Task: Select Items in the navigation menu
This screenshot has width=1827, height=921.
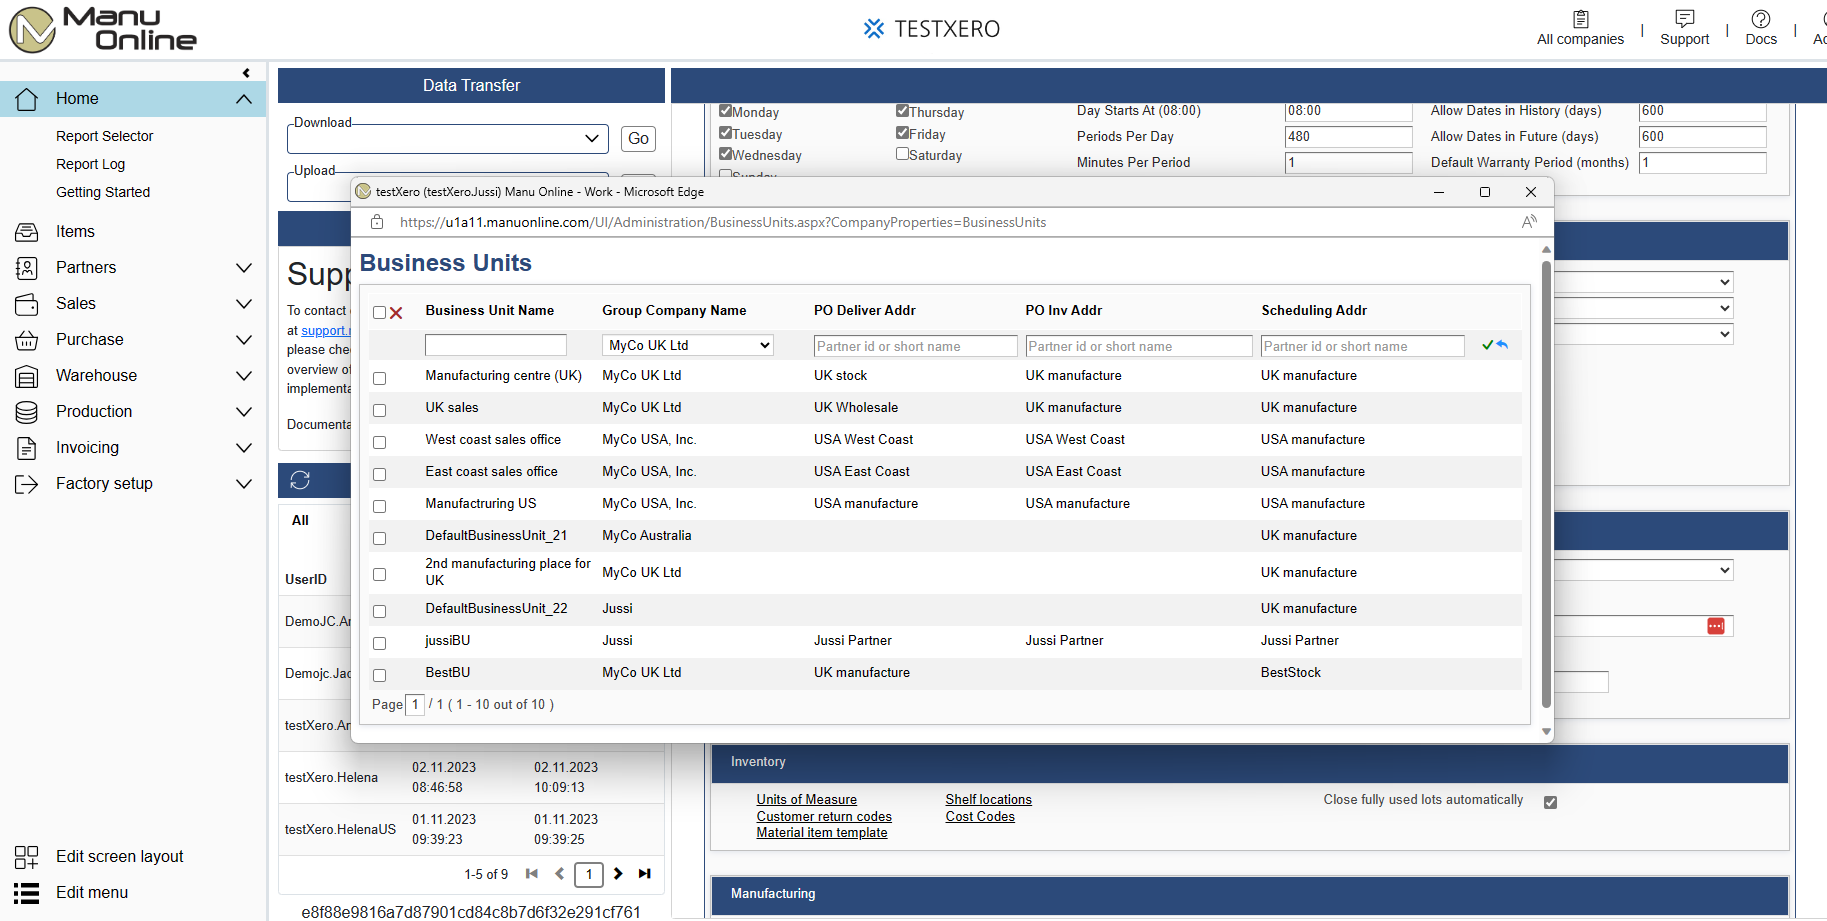Action: pos(75,232)
